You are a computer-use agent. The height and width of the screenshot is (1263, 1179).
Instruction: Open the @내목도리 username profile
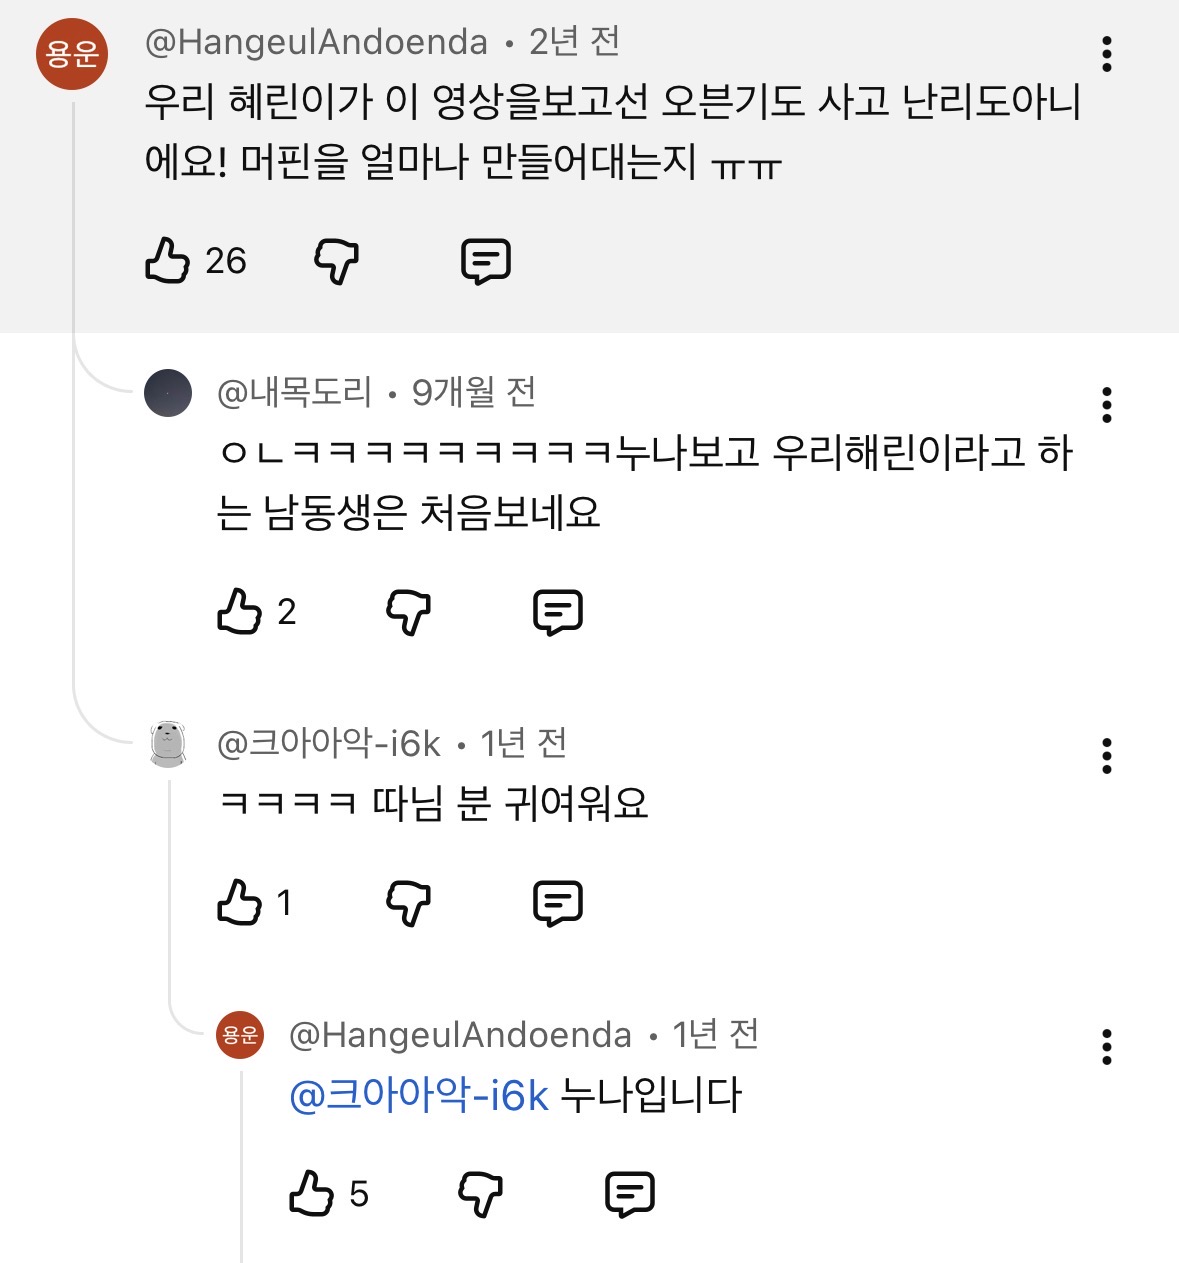(295, 392)
